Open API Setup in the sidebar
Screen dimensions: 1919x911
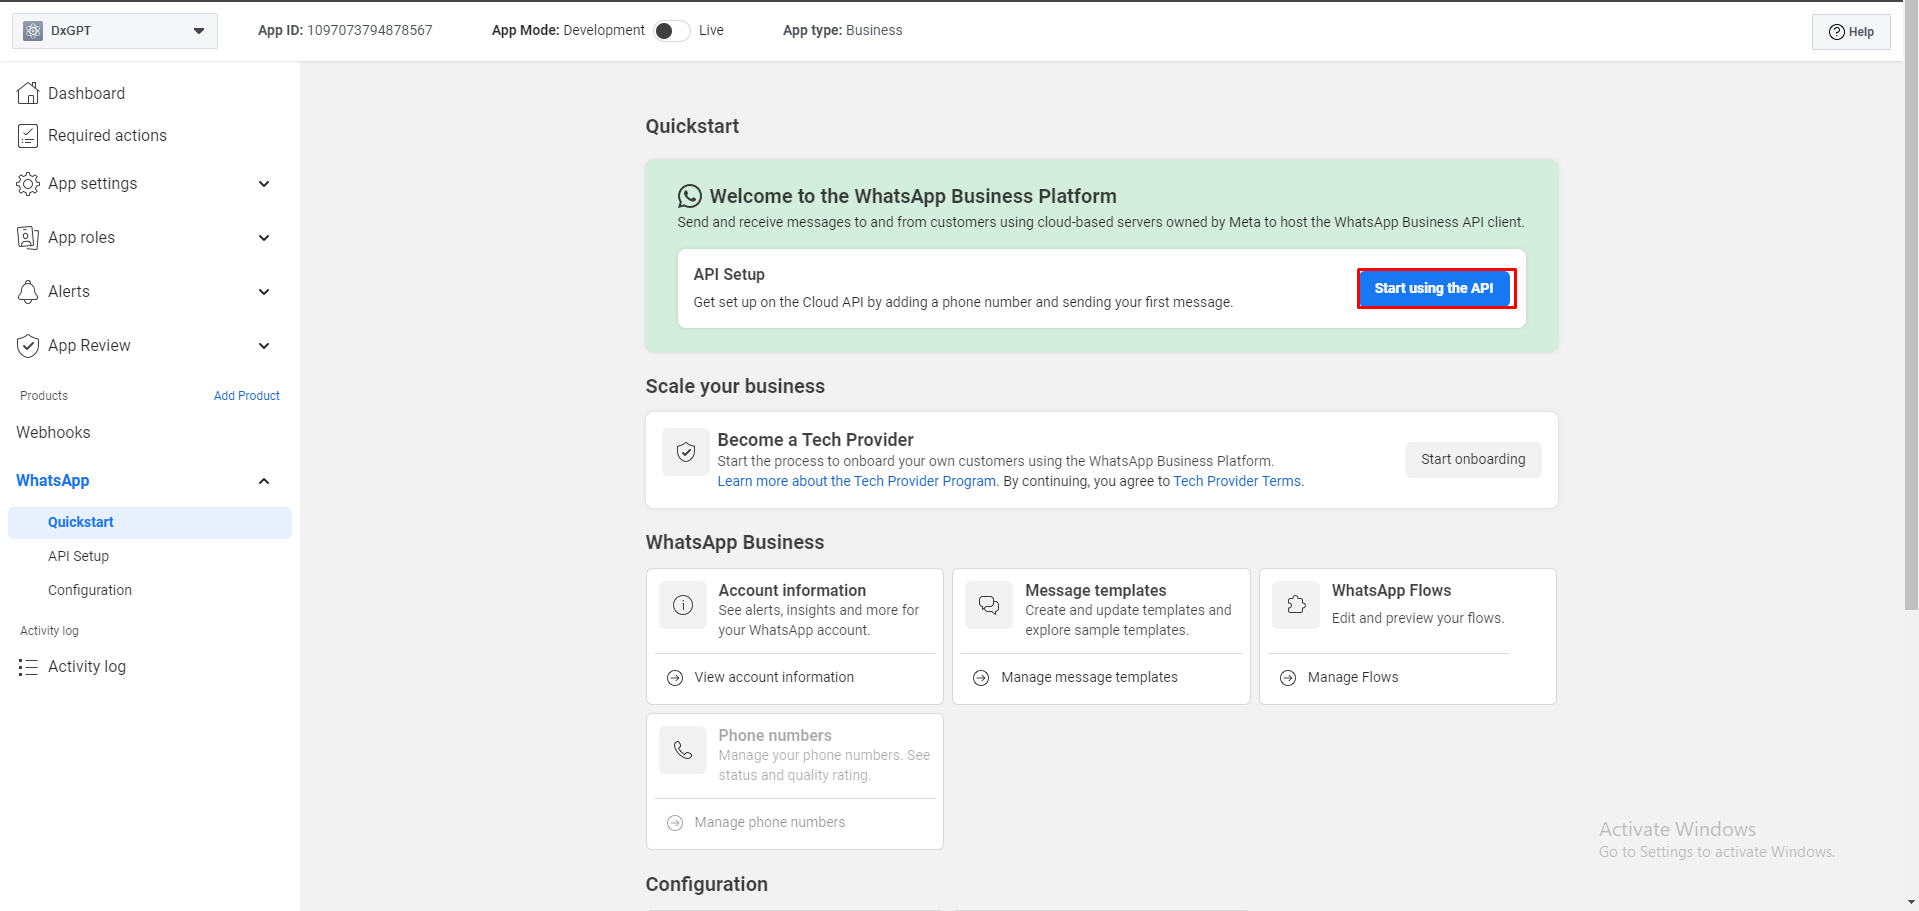[78, 556]
